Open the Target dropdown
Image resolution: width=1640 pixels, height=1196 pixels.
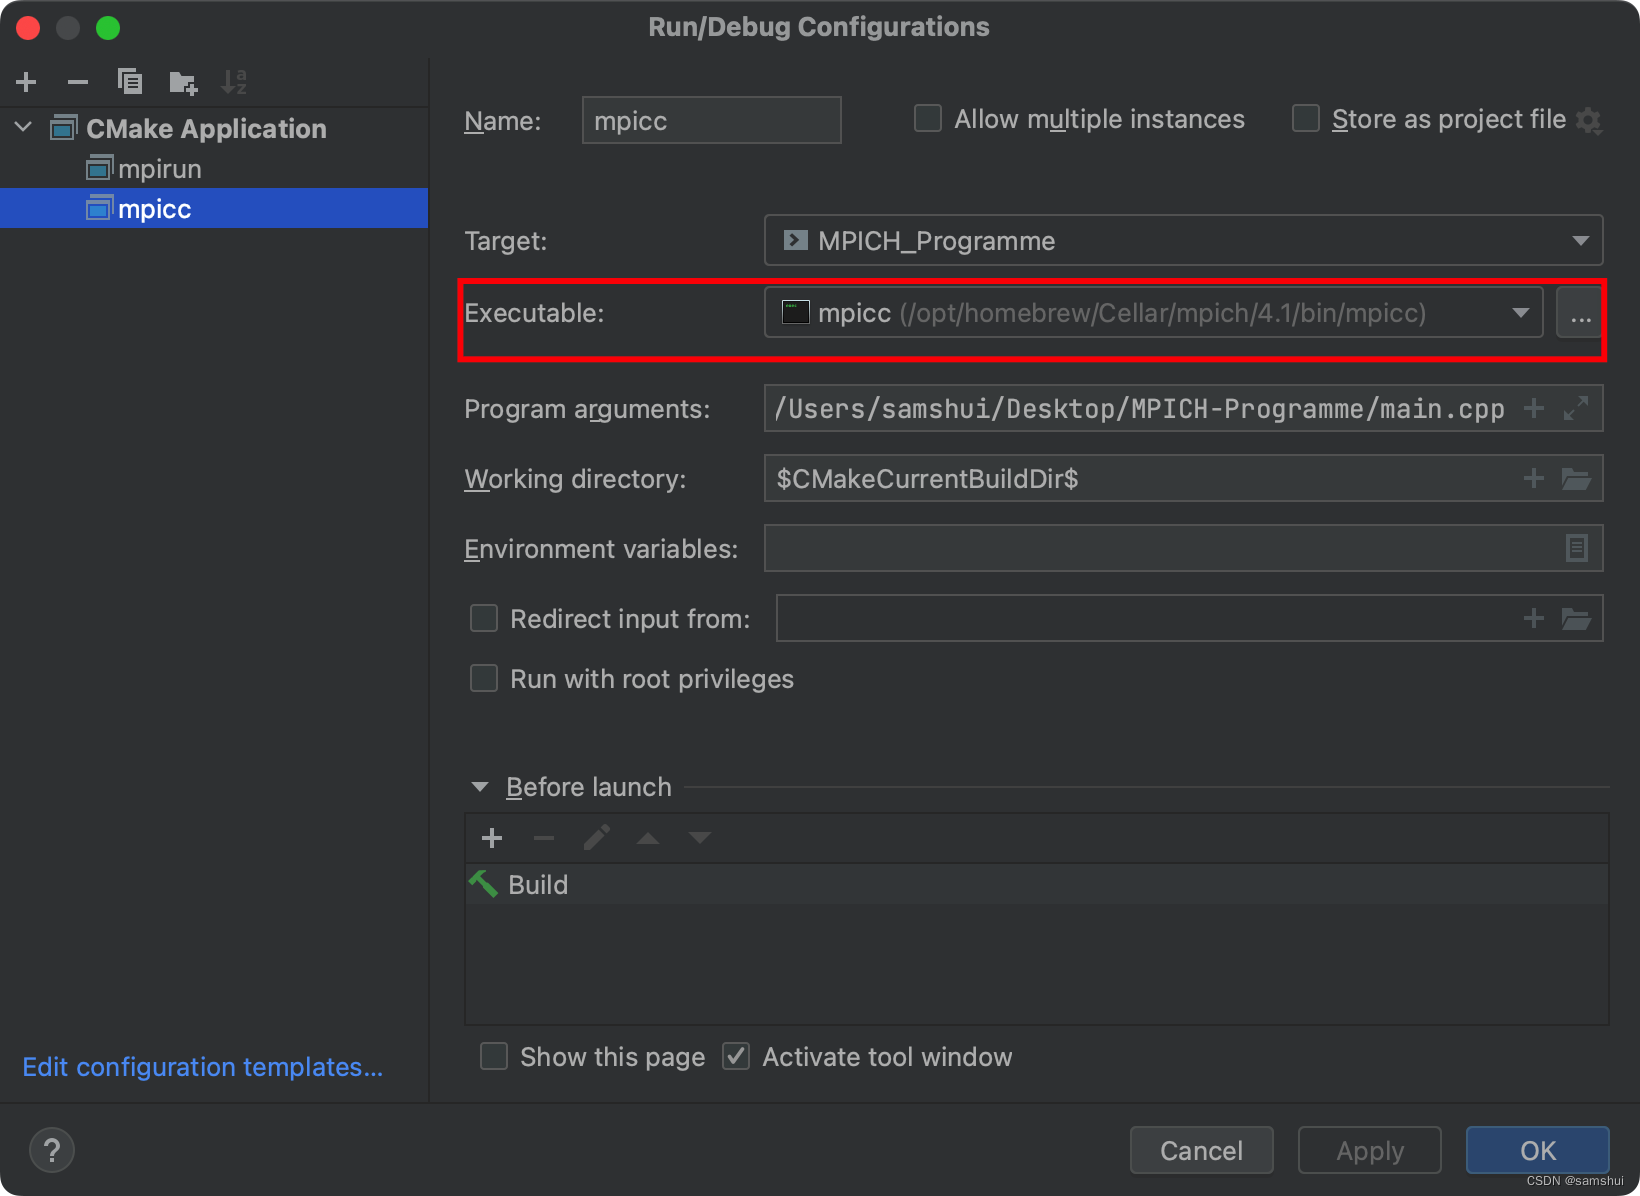(x=1581, y=240)
